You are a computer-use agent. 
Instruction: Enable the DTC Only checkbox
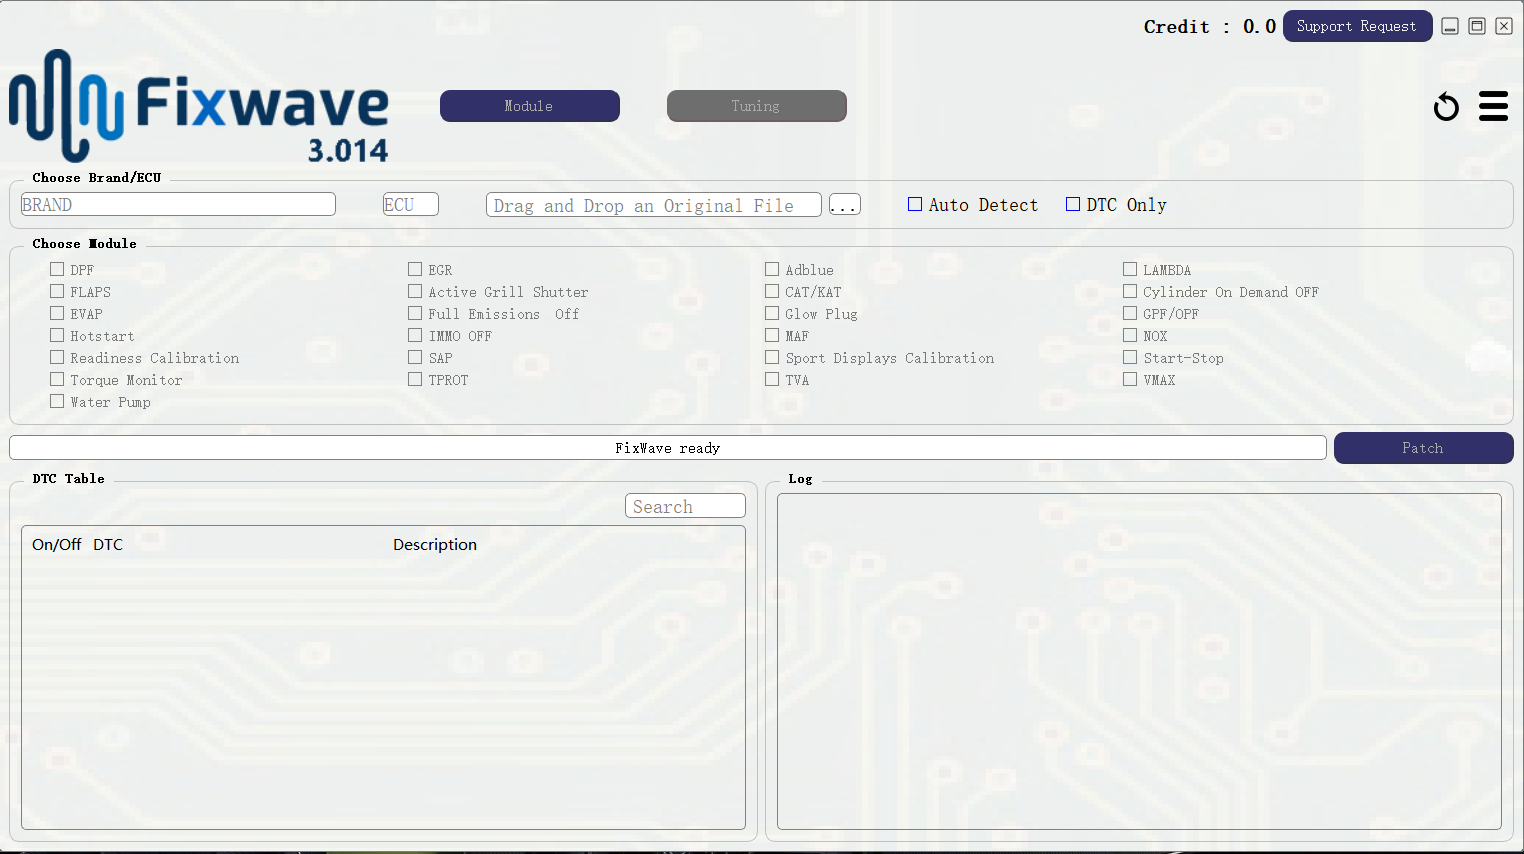pyautogui.click(x=1073, y=204)
